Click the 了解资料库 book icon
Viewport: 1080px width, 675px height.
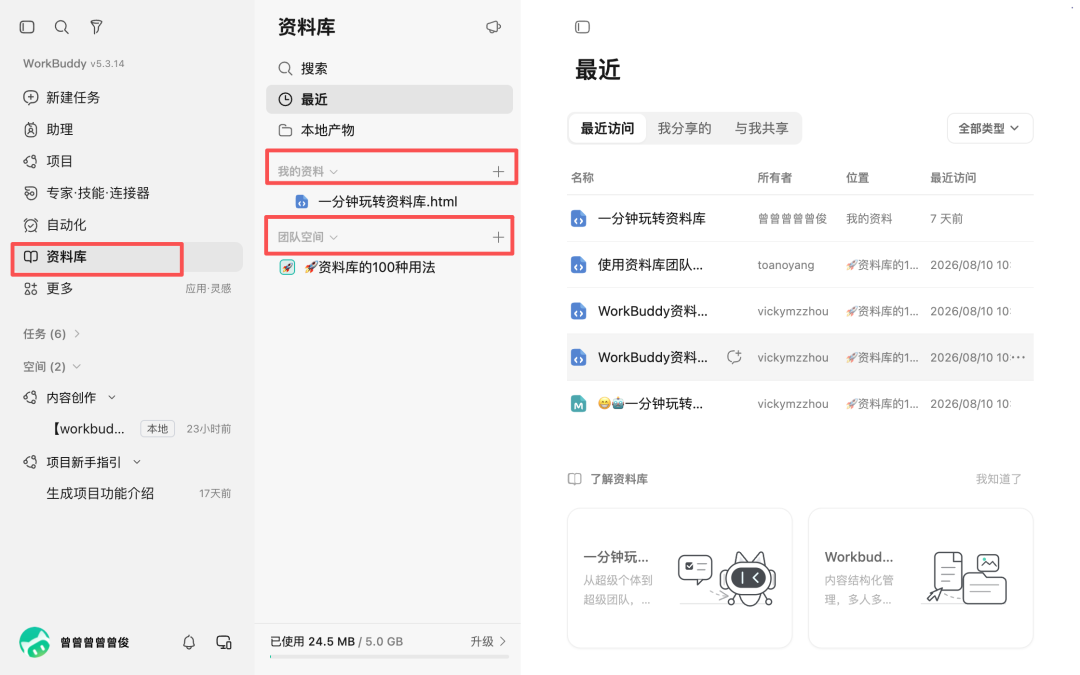coord(574,479)
